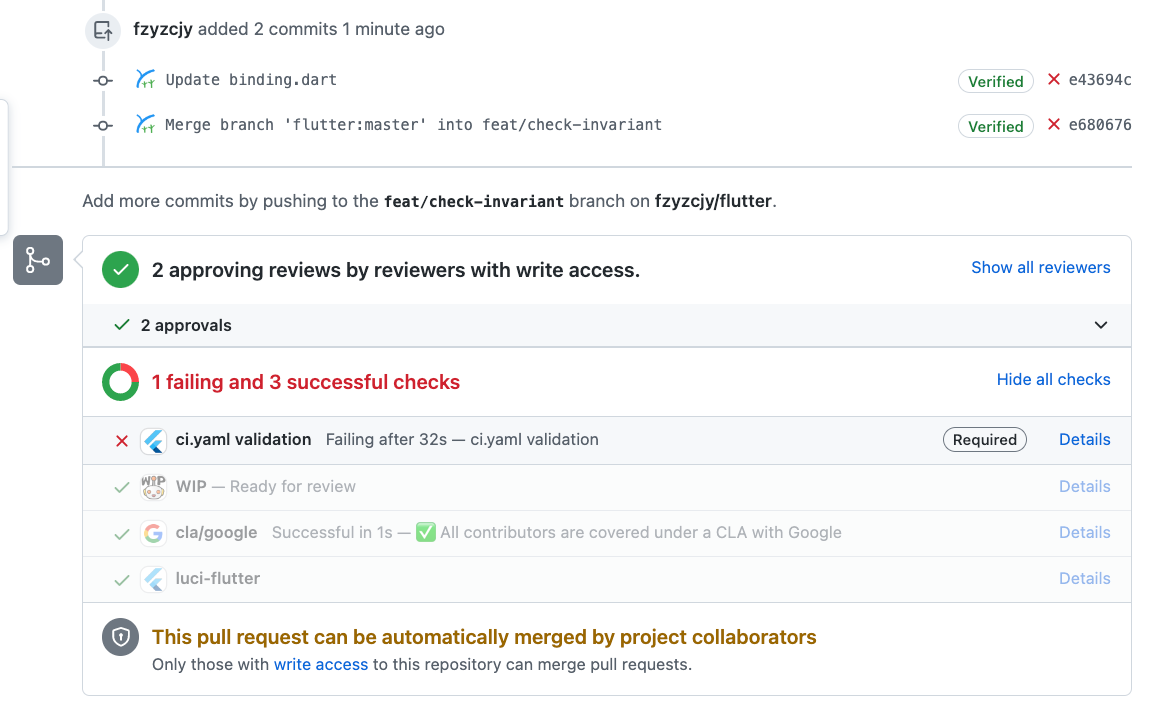Open Details for ci.yaml validation

(x=1084, y=440)
